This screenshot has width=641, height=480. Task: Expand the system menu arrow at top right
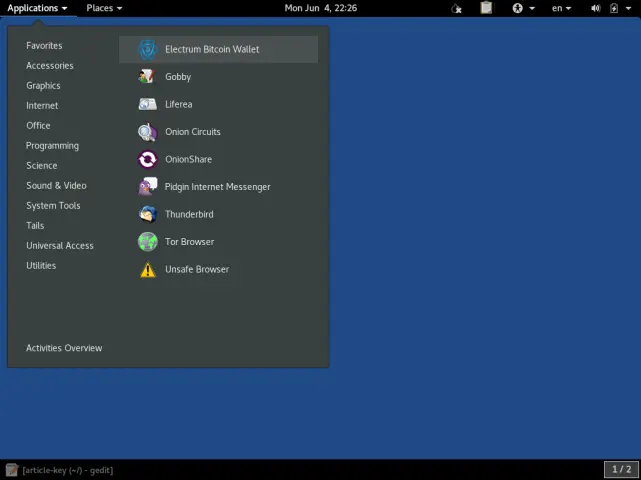(x=629, y=8)
